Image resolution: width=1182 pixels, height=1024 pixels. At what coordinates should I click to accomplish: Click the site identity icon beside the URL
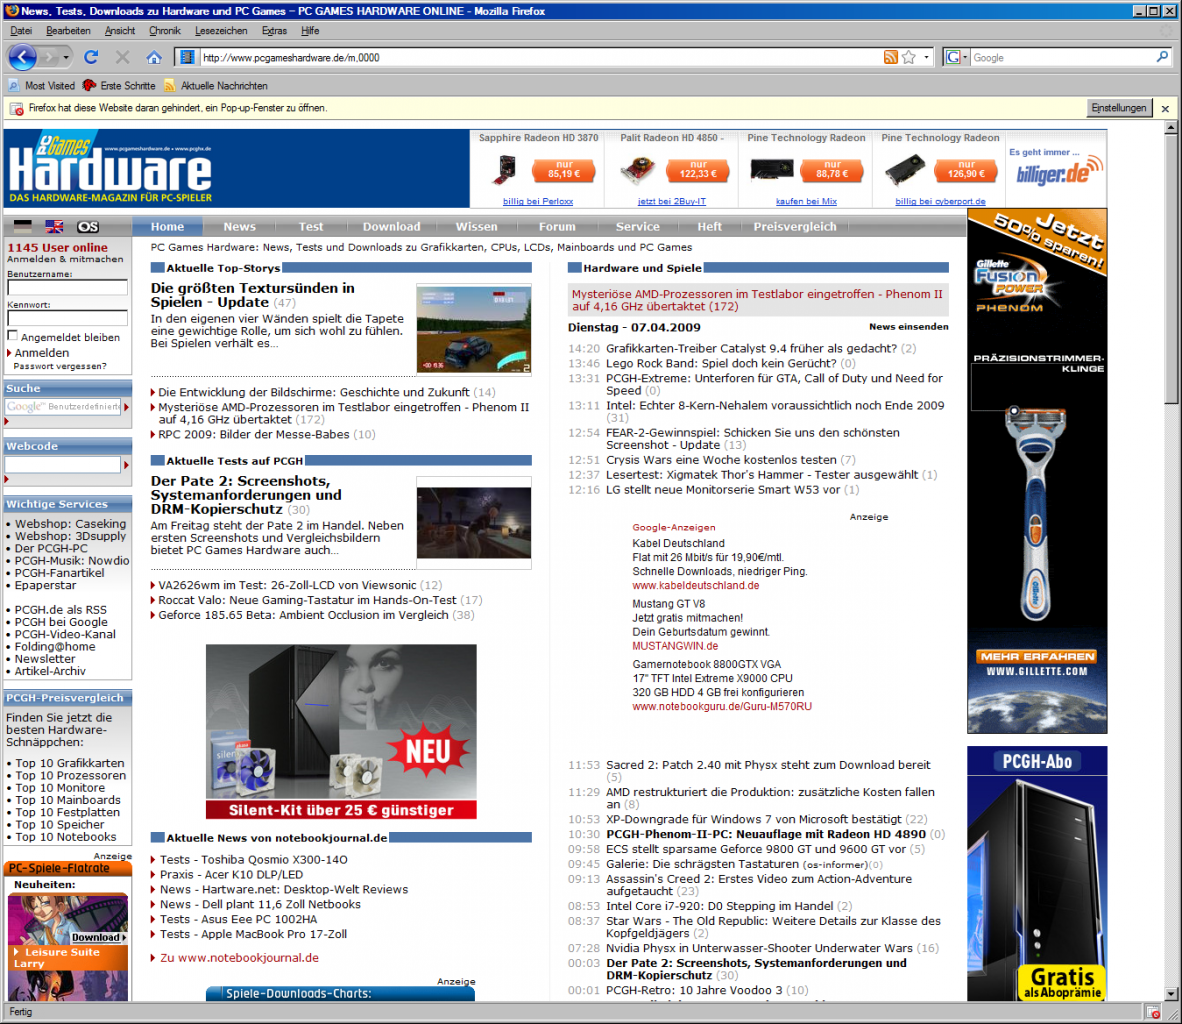pos(187,57)
